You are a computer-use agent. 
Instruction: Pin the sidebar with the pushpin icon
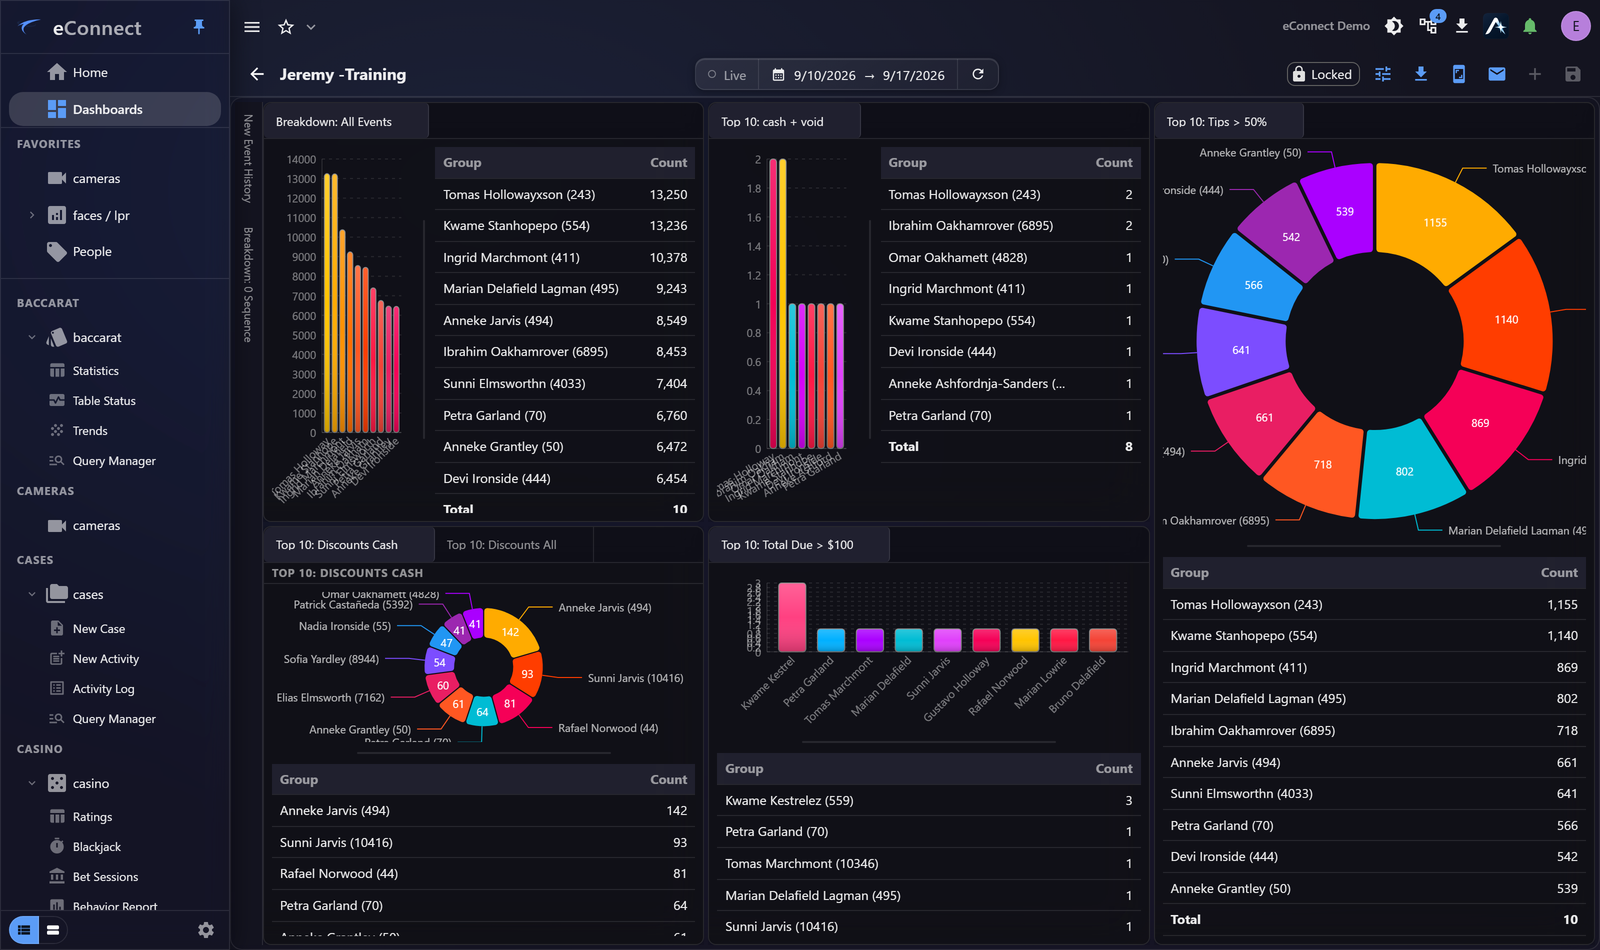tap(199, 27)
